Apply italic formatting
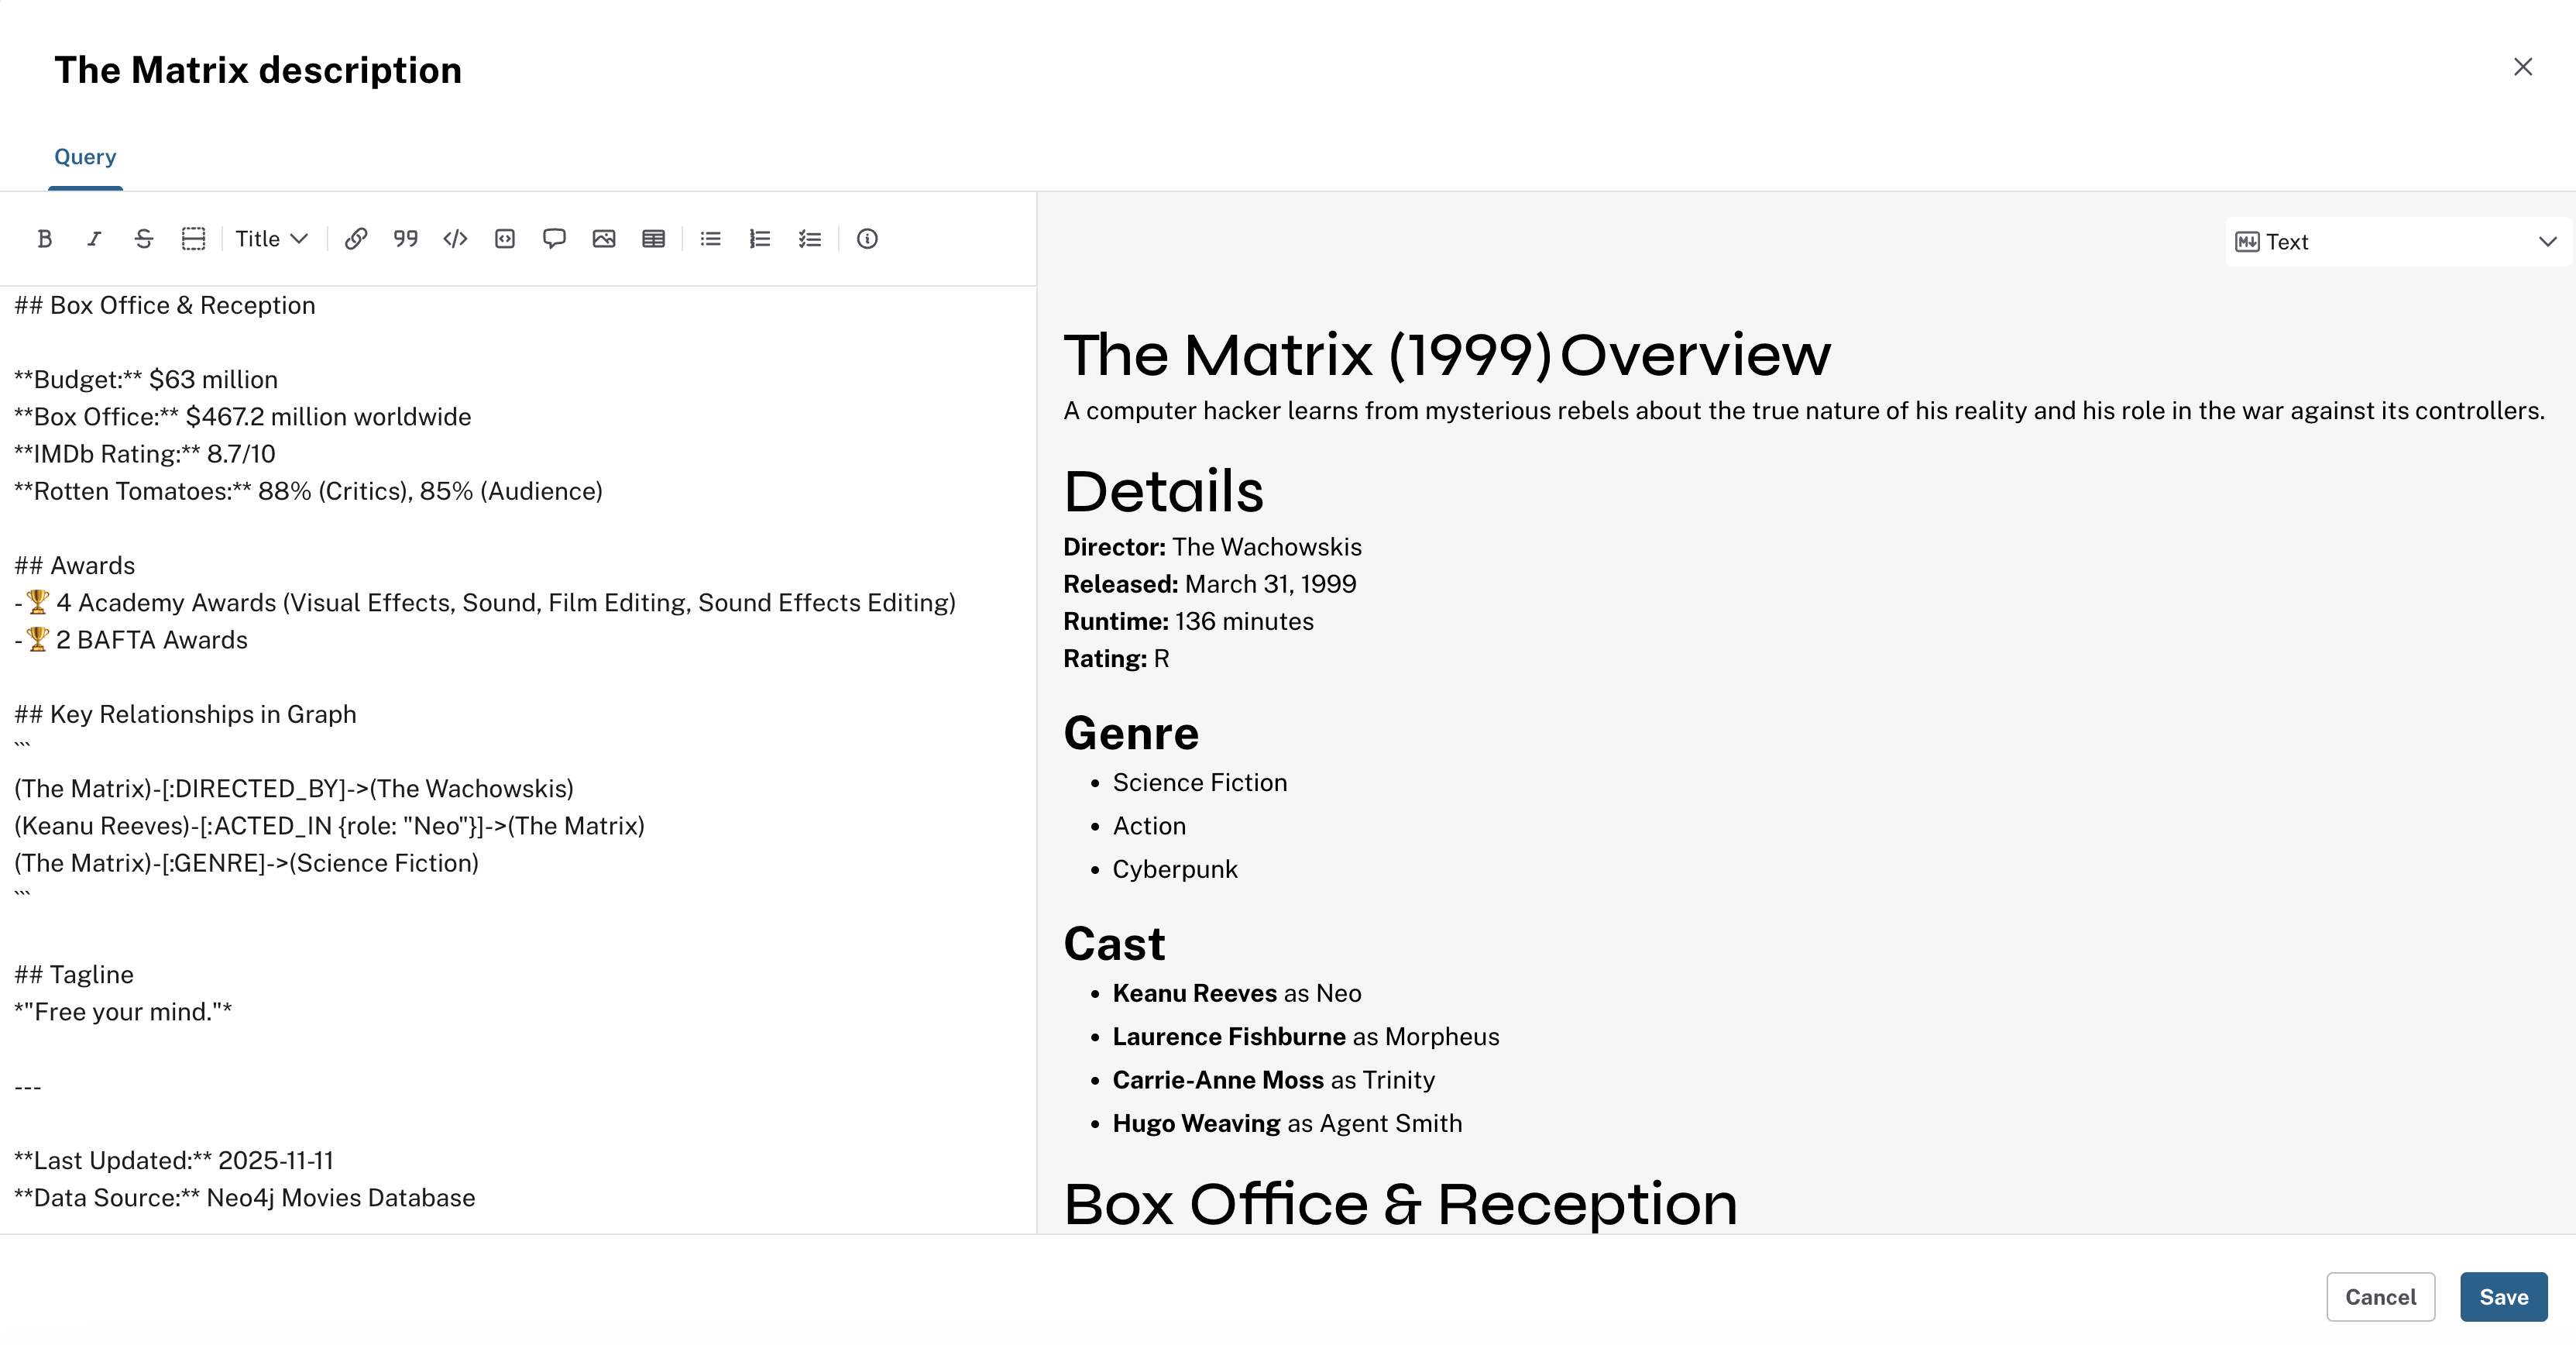Screen dimensions: 2576x1345 [x=94, y=239]
